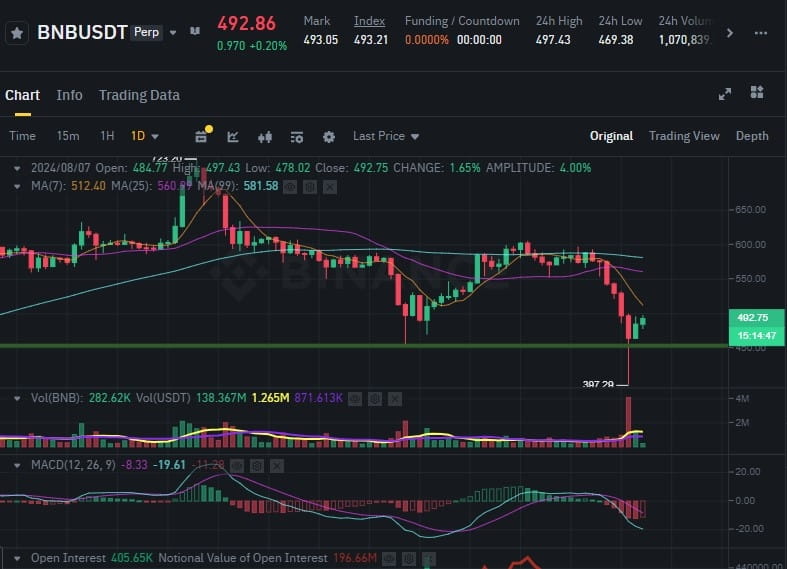Show more ticker stats with the right arrow
Screen dimensions: 787x569
(730, 33)
